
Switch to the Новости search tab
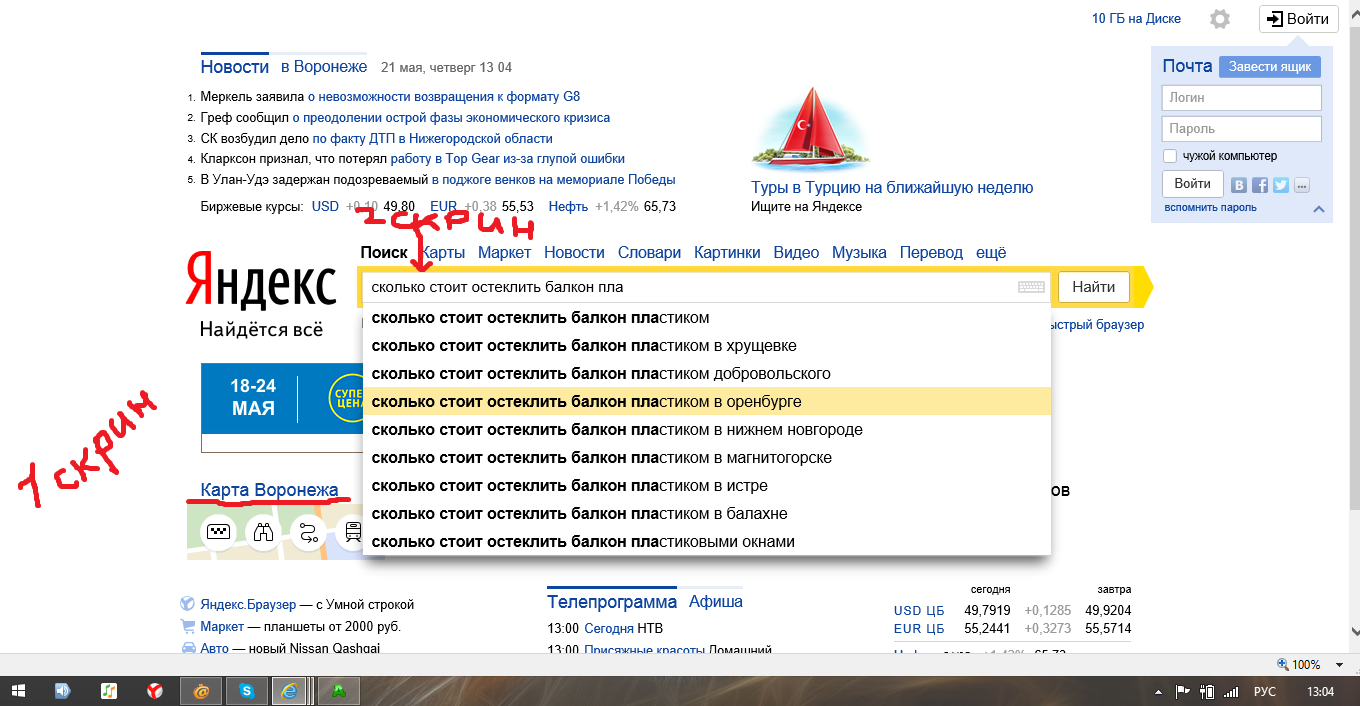574,253
